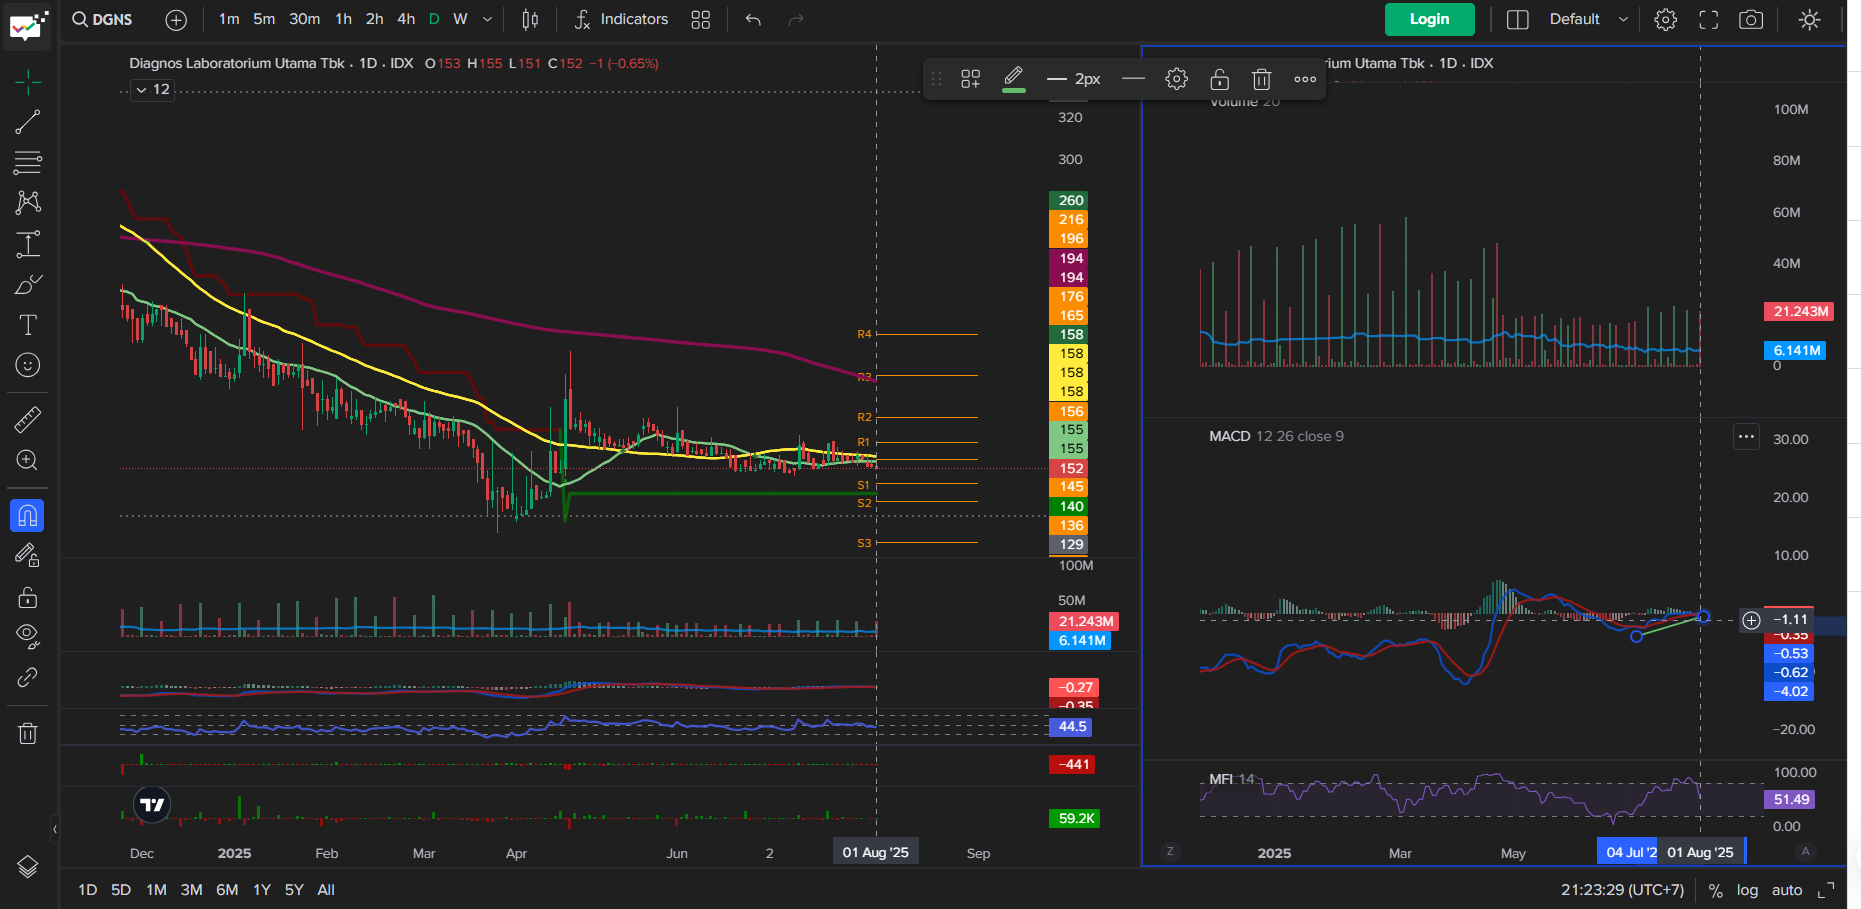This screenshot has height=909, width=1861.
Task: Switch to the 4h timeframe
Action: (406, 19)
